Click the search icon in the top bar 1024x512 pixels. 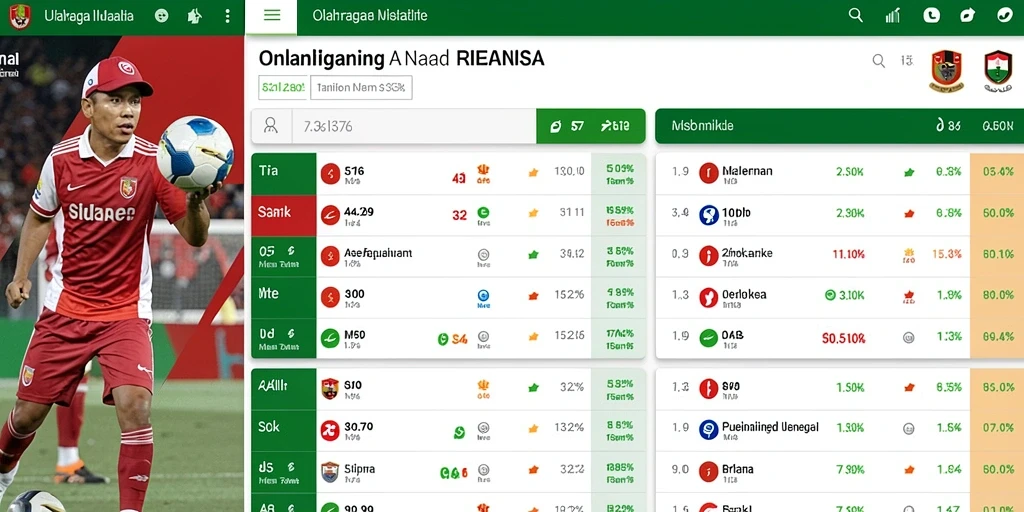pyautogui.click(x=856, y=16)
